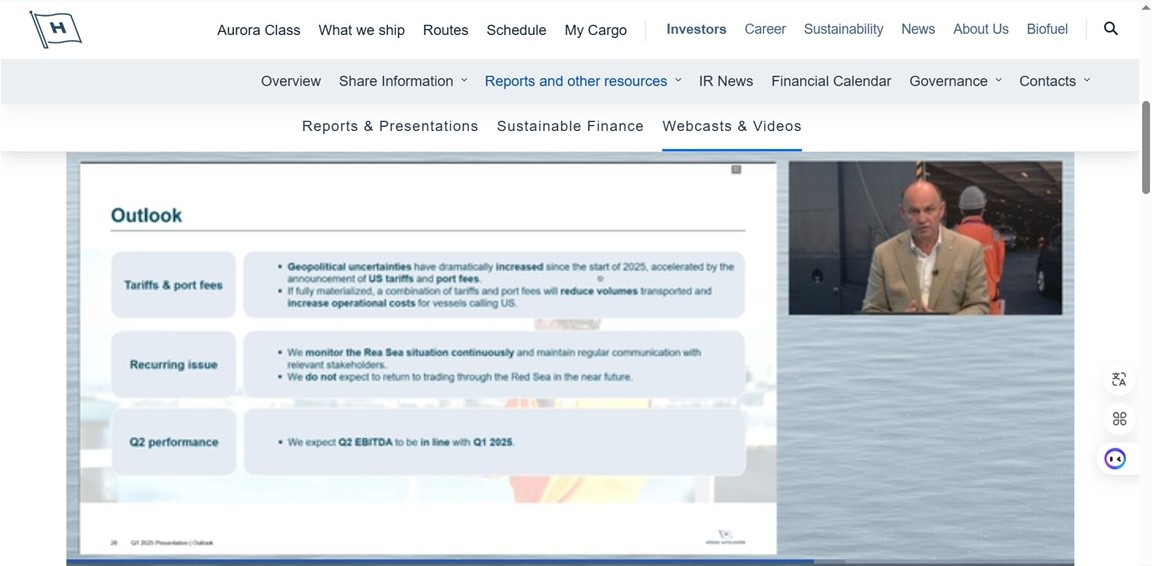Image resolution: width=1152 pixels, height=566 pixels.
Task: Open the four-squares apps icon
Action: (x=1119, y=419)
